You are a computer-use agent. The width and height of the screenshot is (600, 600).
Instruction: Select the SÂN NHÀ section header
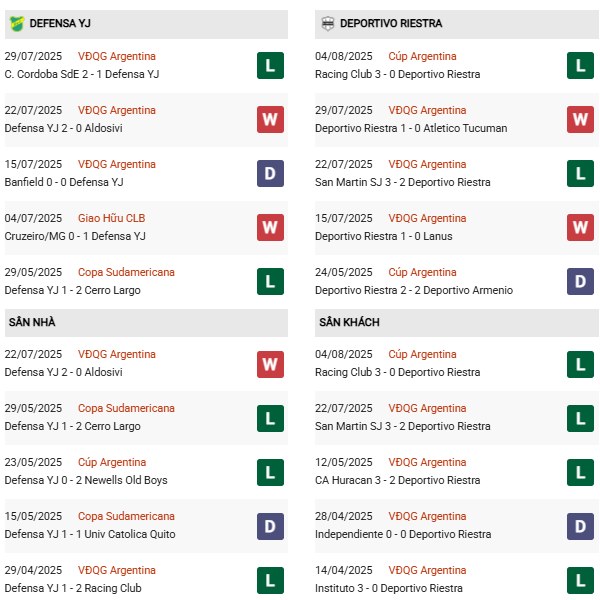[30, 322]
